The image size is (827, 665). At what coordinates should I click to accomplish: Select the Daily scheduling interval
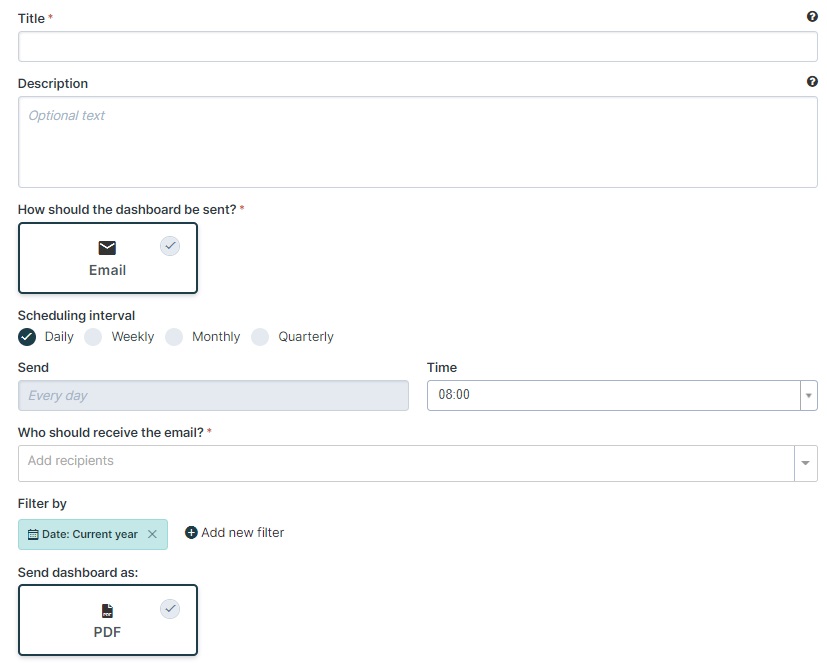click(27, 336)
